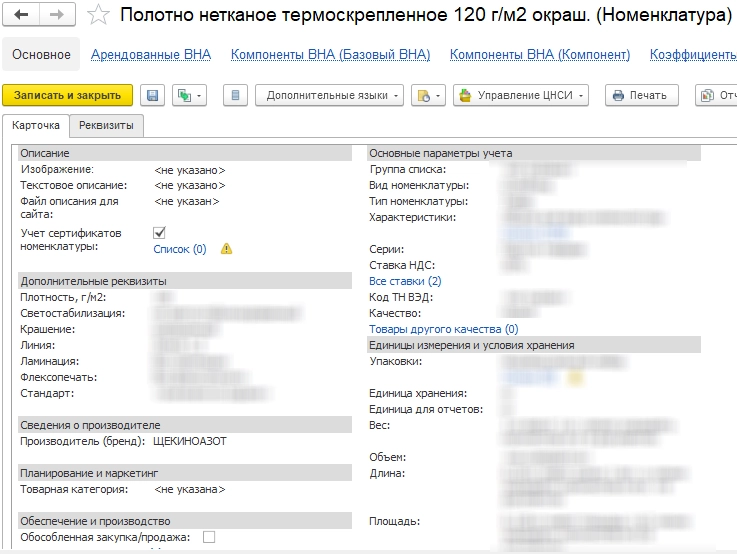Viewport: 737px width, 554px height.
Task: Open the green create-based-on icon menu
Action: pyautogui.click(x=188, y=95)
